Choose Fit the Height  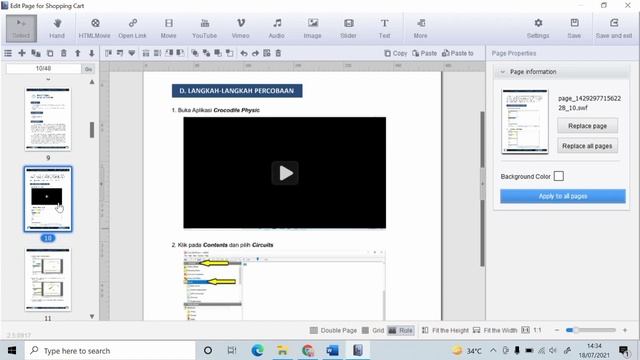pyautogui.click(x=445, y=330)
